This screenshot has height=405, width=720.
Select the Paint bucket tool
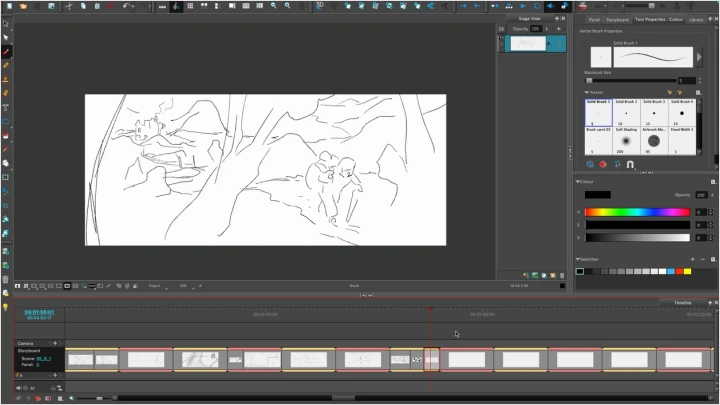[x=6, y=134]
